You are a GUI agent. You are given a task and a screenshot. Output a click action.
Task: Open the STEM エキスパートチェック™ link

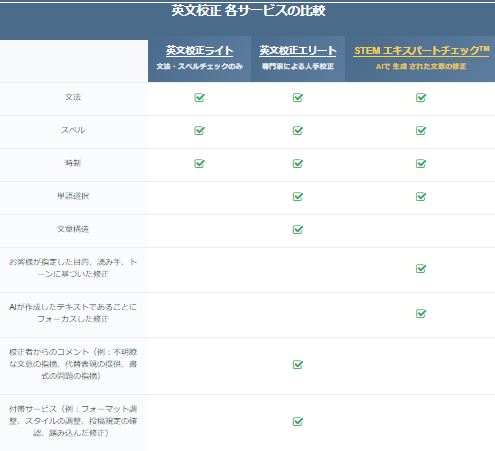tap(421, 51)
